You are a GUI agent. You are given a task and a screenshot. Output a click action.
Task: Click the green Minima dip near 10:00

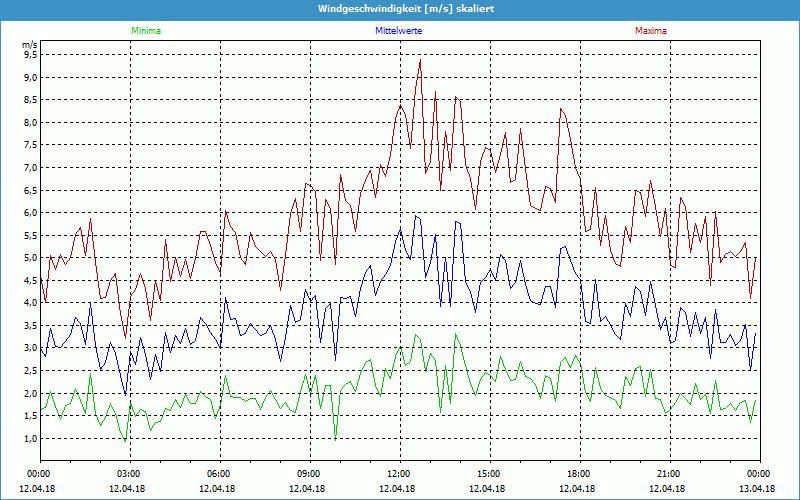point(335,439)
